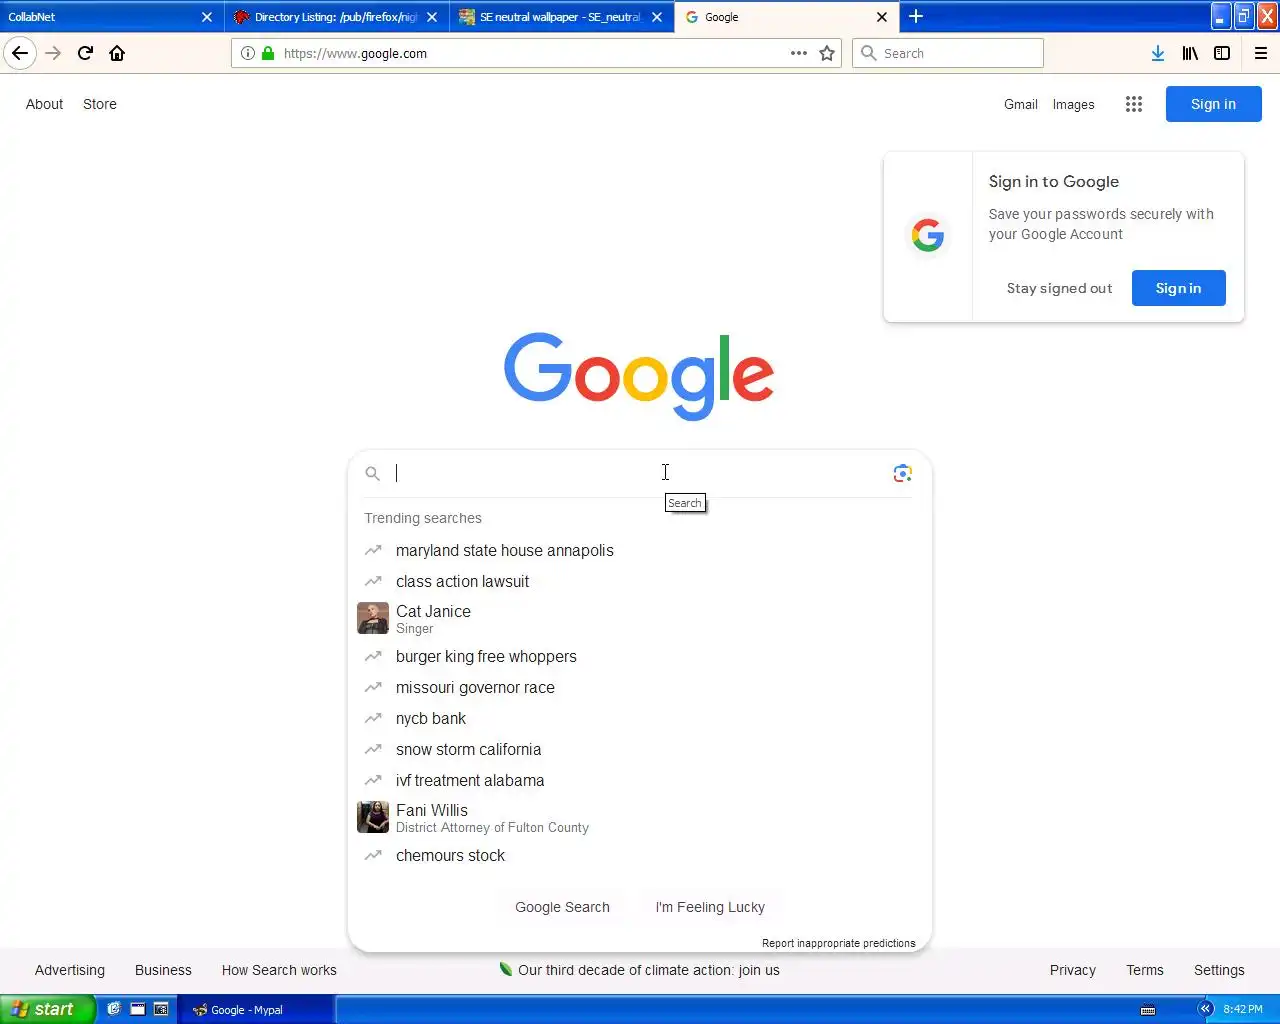1280x1024 pixels.
Task: Click Report inappropriate predictions
Action: [x=838, y=943]
